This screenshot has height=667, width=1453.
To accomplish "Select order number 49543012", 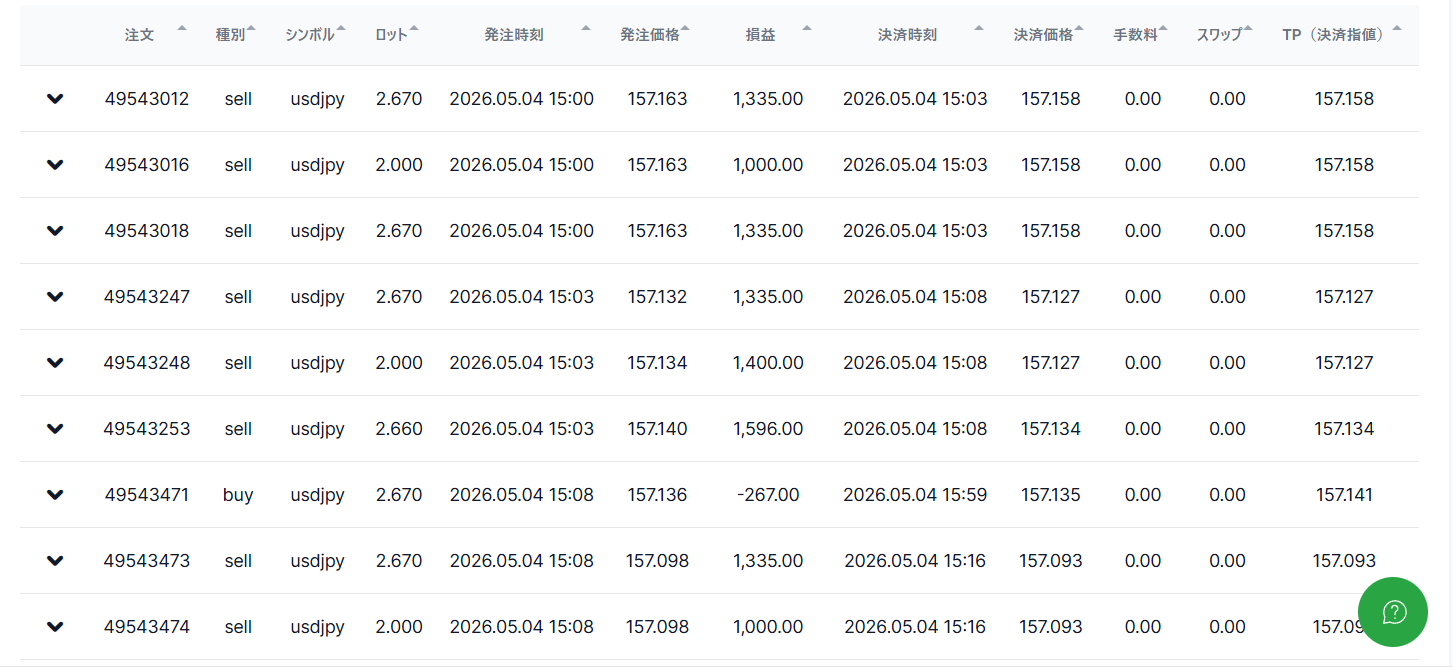I will click(x=147, y=99).
